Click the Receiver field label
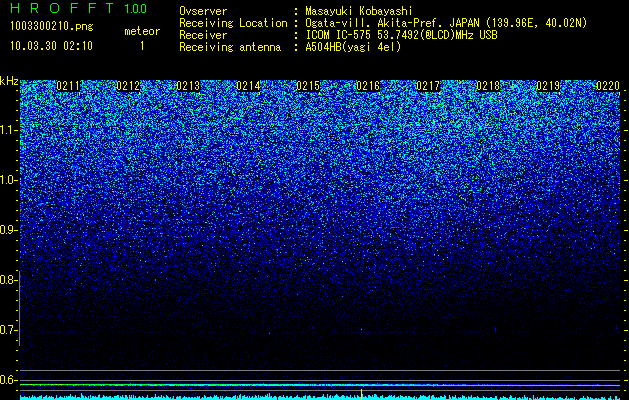Viewport: 629px width, 400px height. pos(203,35)
